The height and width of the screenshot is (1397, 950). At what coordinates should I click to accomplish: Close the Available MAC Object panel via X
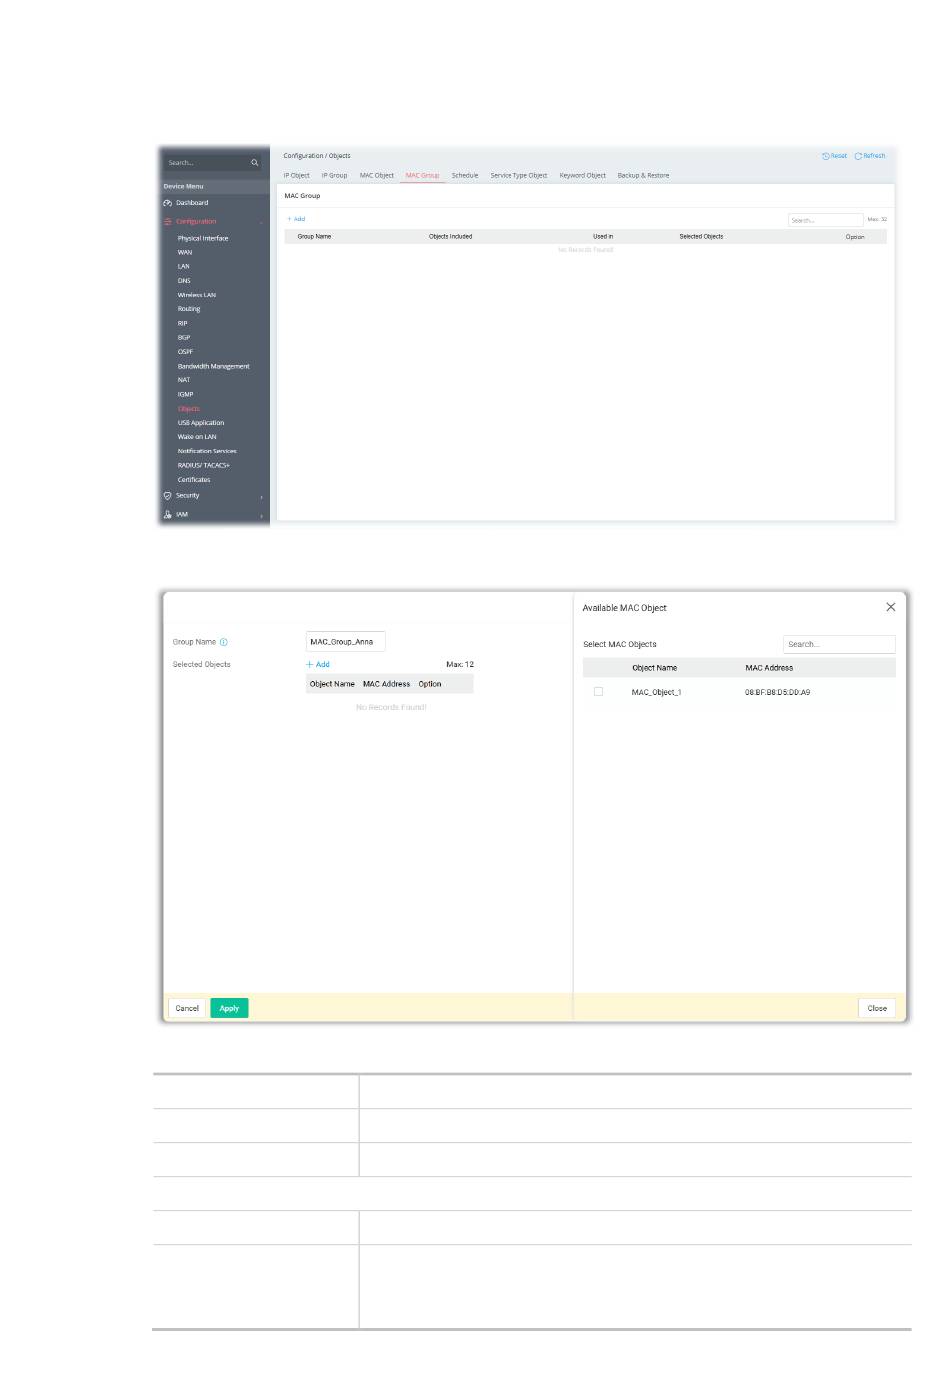[x=891, y=607]
